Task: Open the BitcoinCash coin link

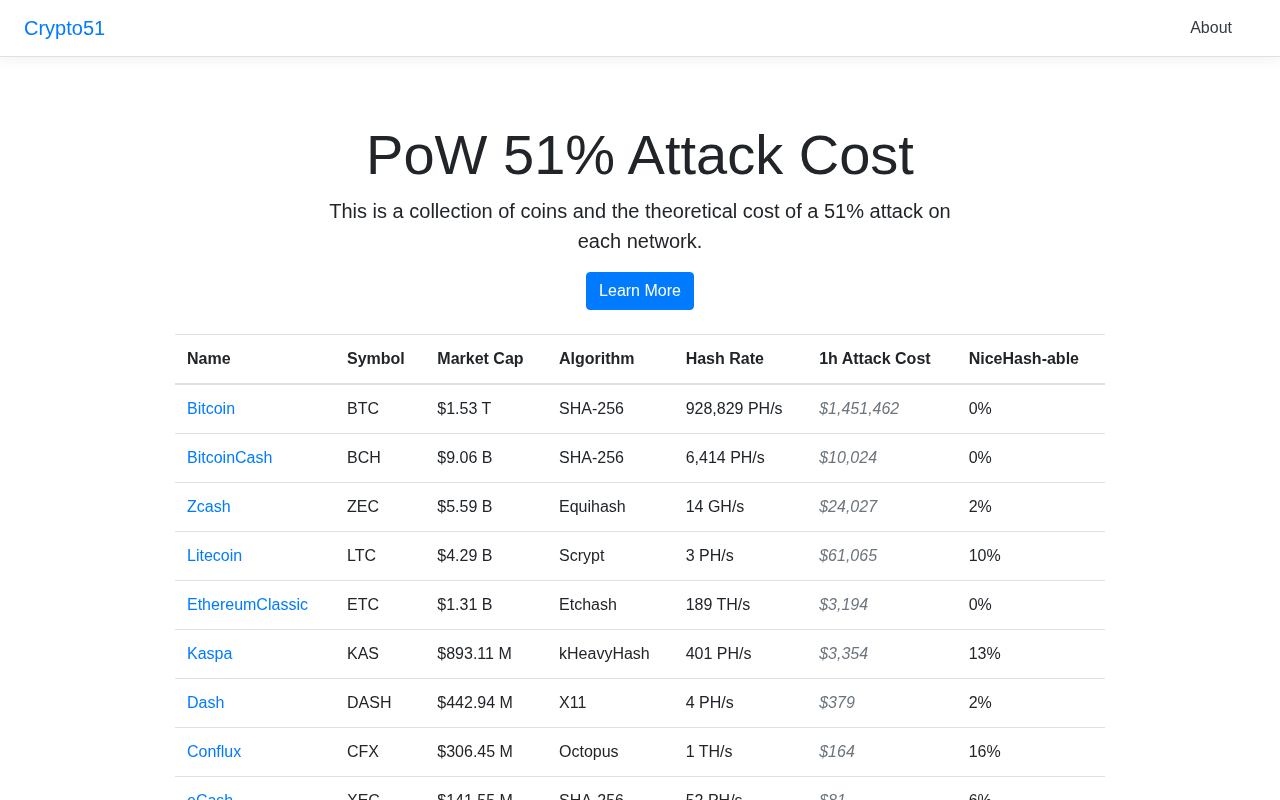Action: click(x=229, y=458)
